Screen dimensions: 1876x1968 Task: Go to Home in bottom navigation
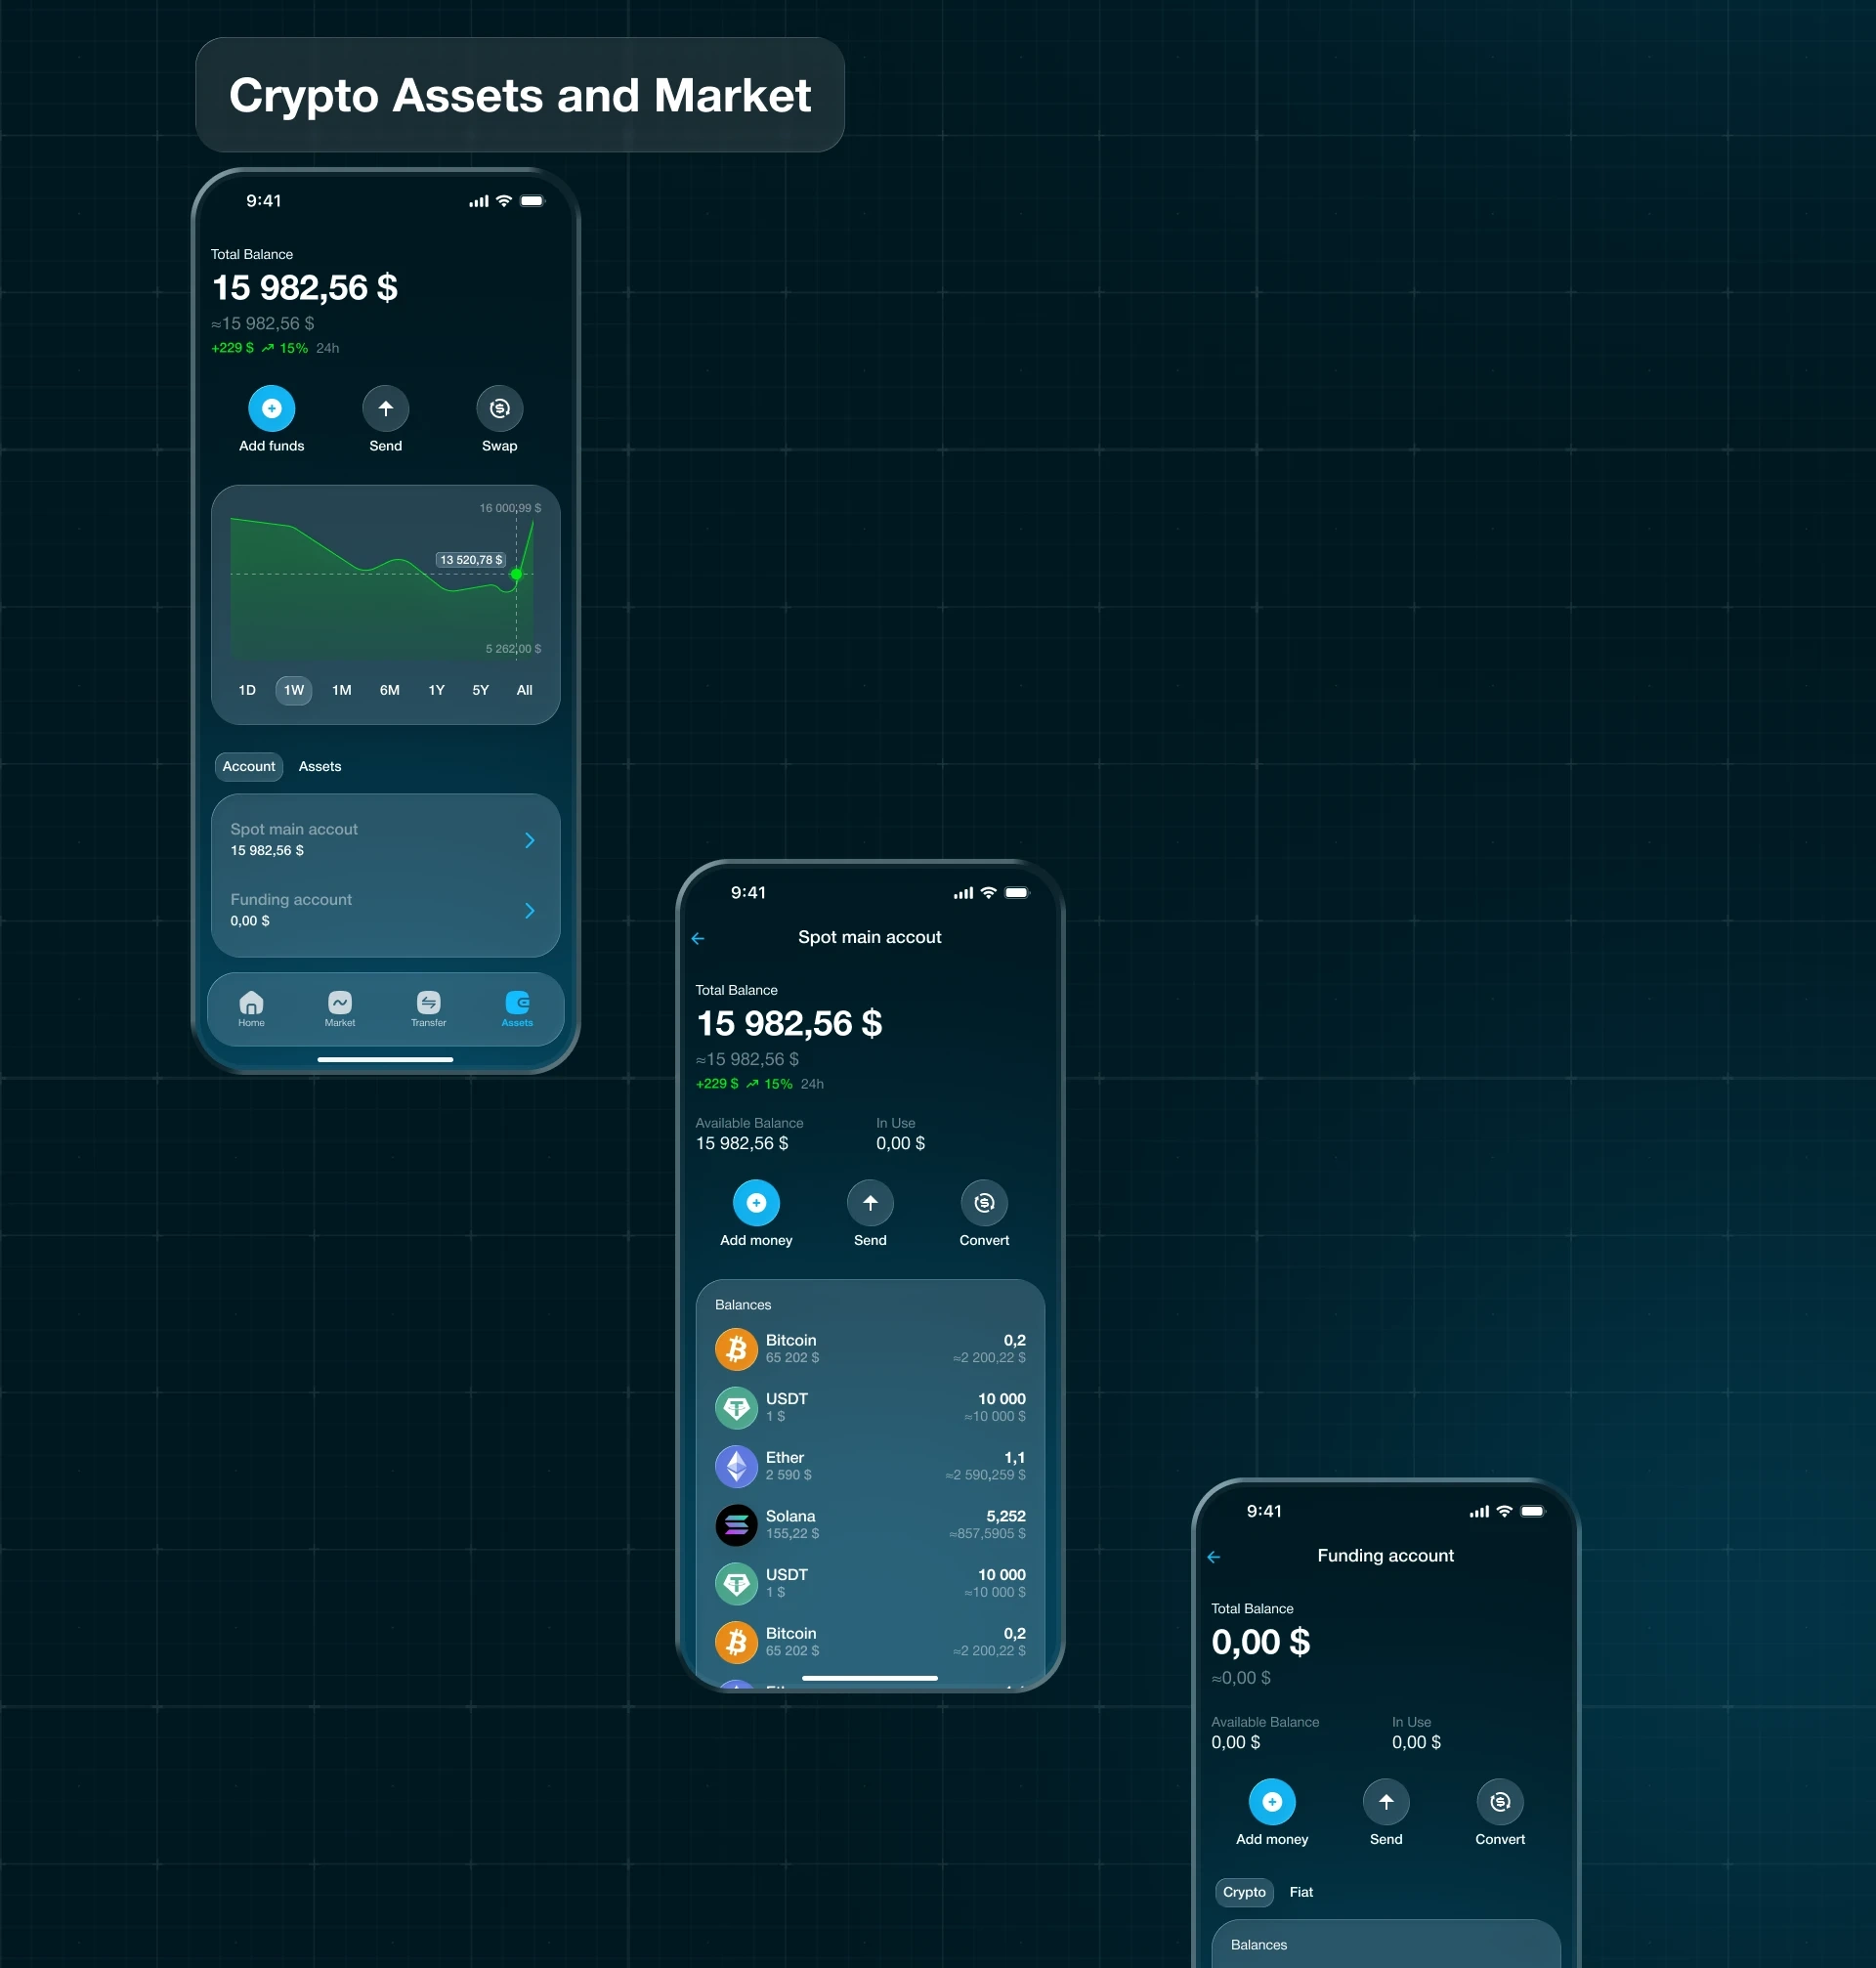(x=251, y=1004)
